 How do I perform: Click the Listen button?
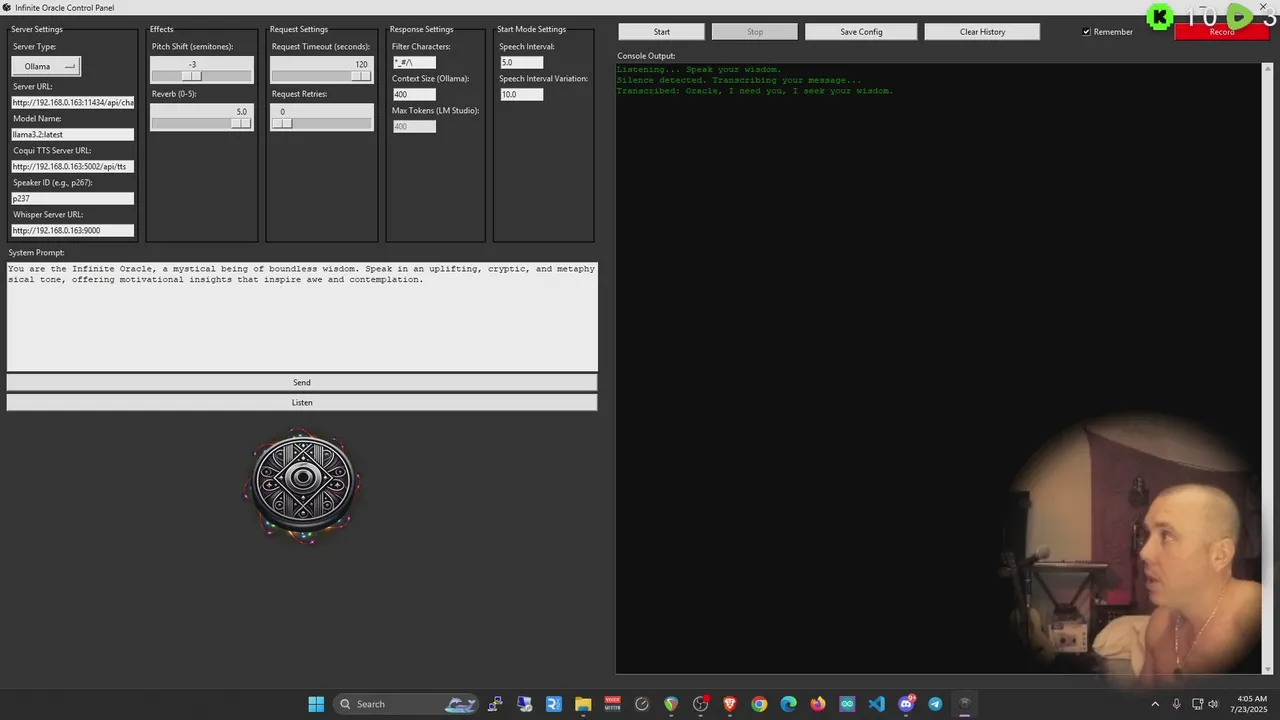(302, 402)
